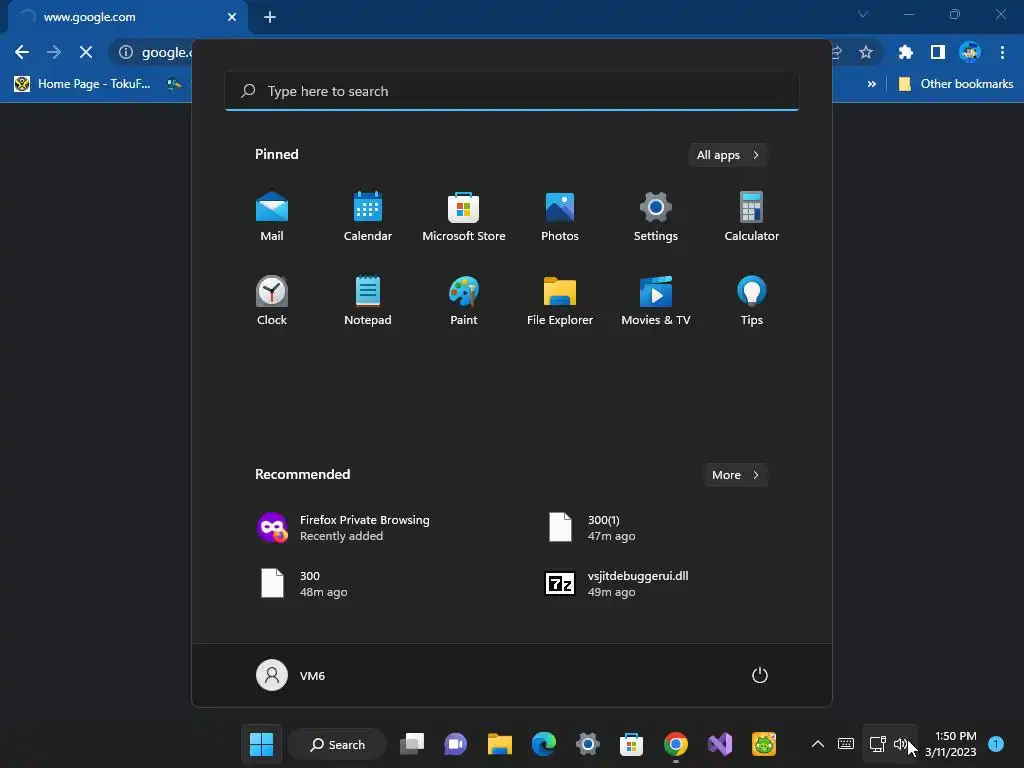Launch Microsoft Store from pinned apps
1024x768 pixels.
[464, 216]
